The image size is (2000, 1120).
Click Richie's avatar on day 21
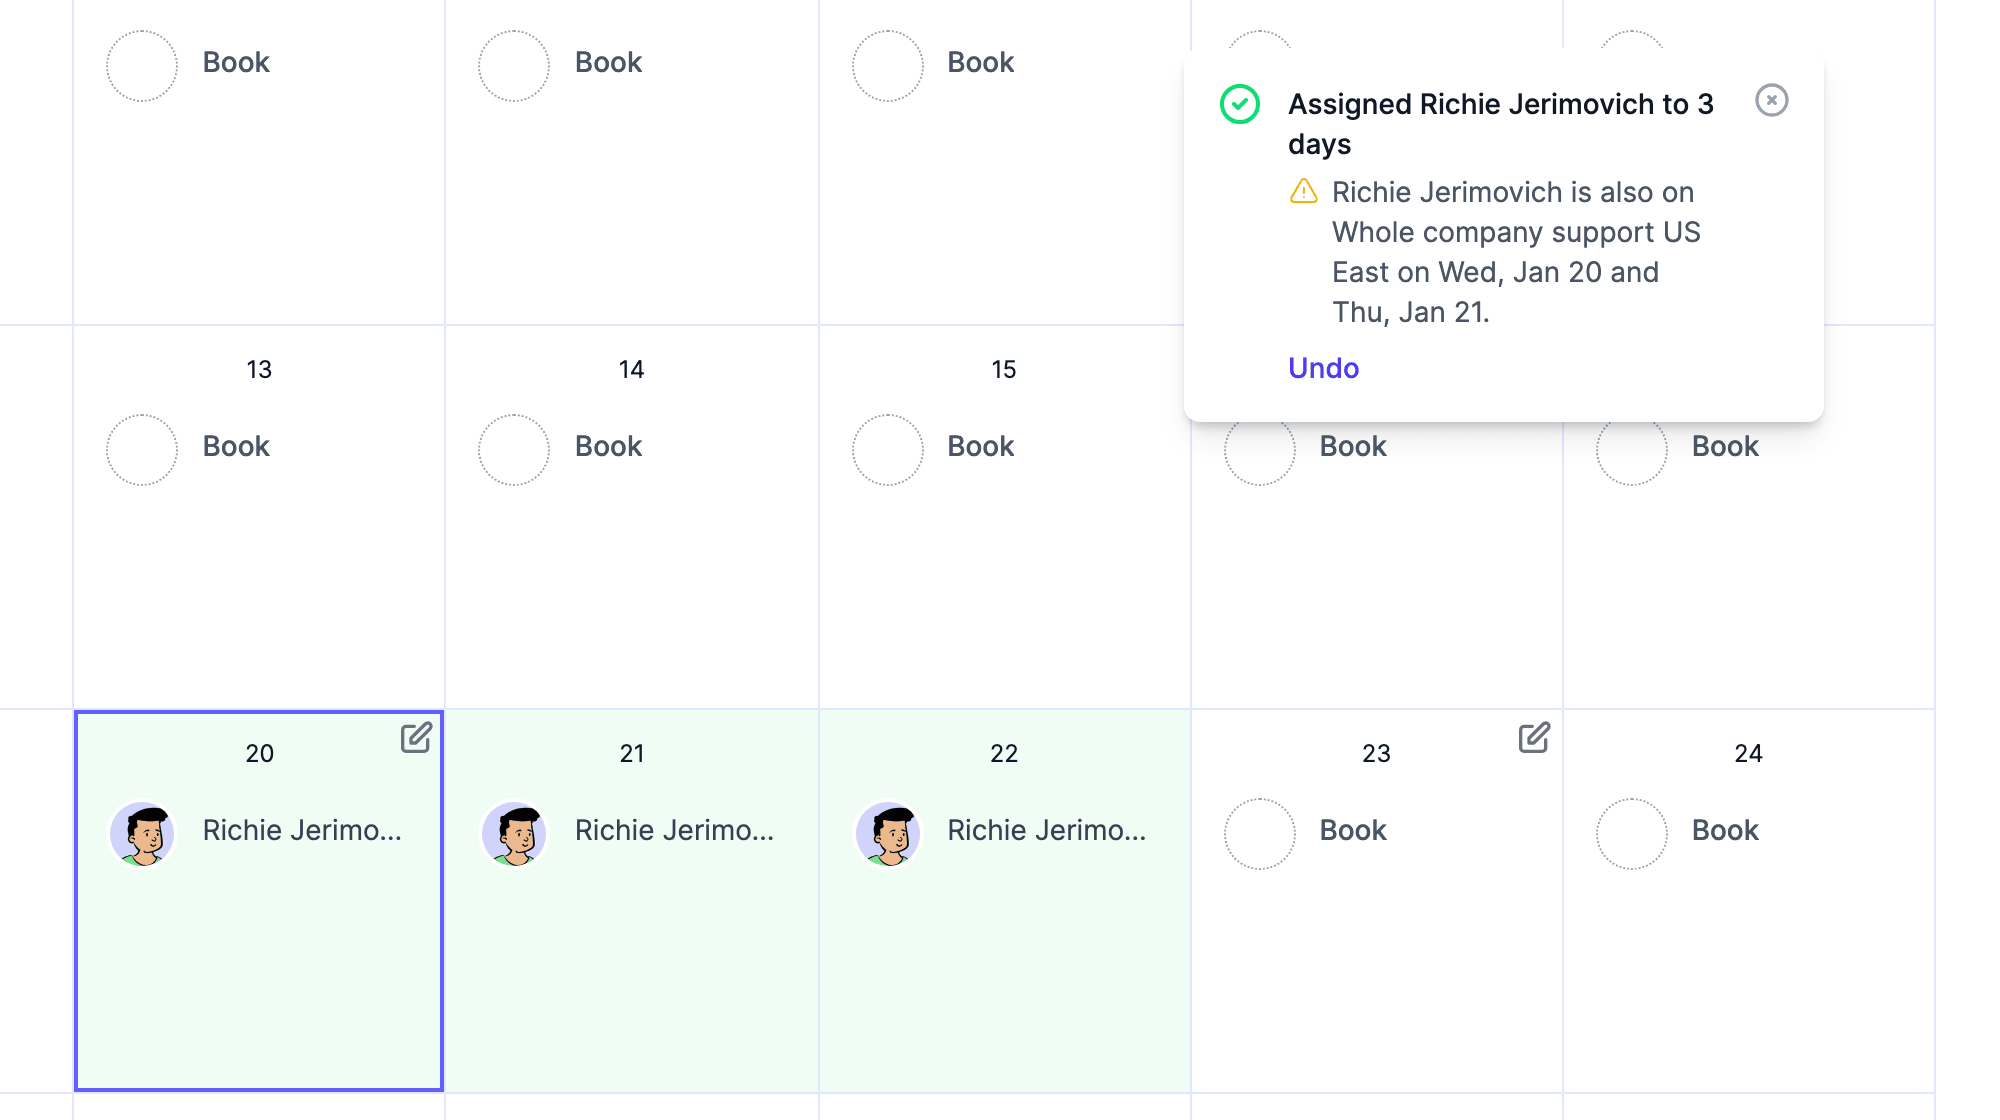(514, 833)
